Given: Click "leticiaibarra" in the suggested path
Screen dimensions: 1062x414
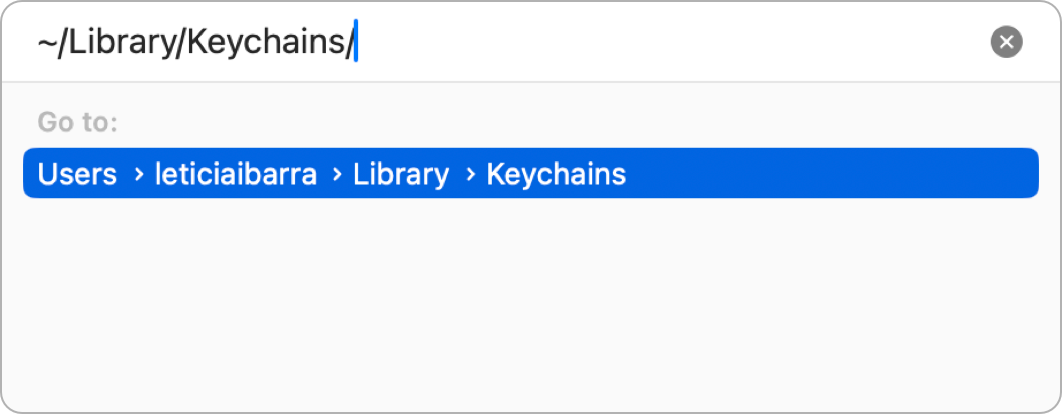Looking at the screenshot, I should click(236, 174).
